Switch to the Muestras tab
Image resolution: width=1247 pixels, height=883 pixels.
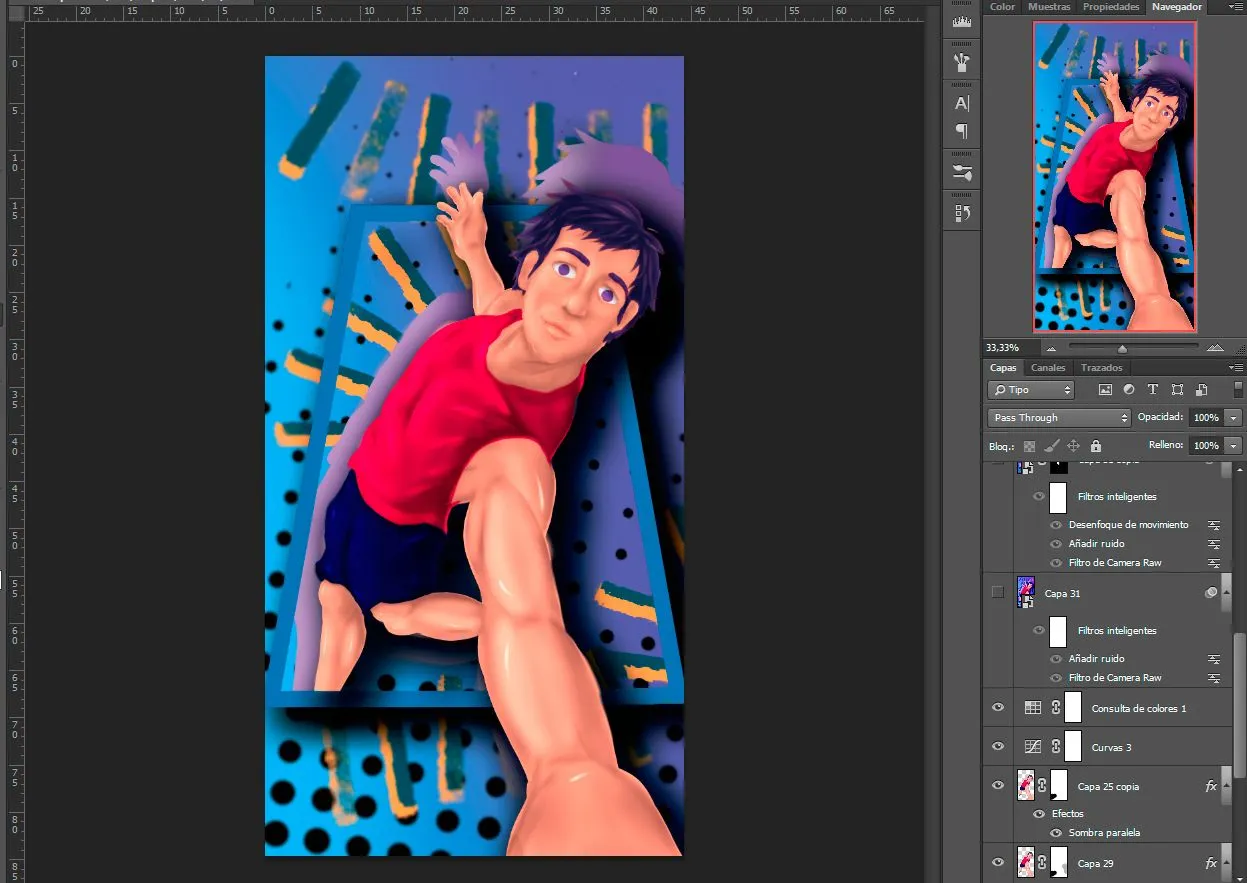coord(1049,7)
